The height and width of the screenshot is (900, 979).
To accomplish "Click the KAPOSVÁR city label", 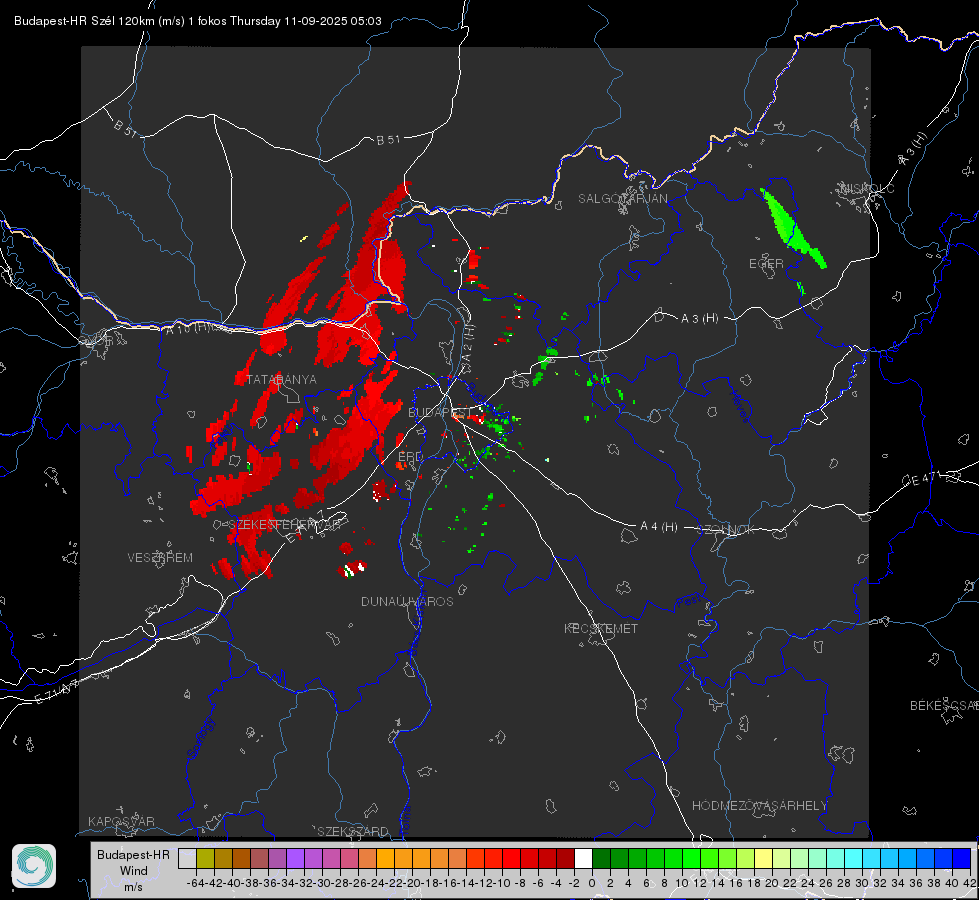I will [121, 821].
